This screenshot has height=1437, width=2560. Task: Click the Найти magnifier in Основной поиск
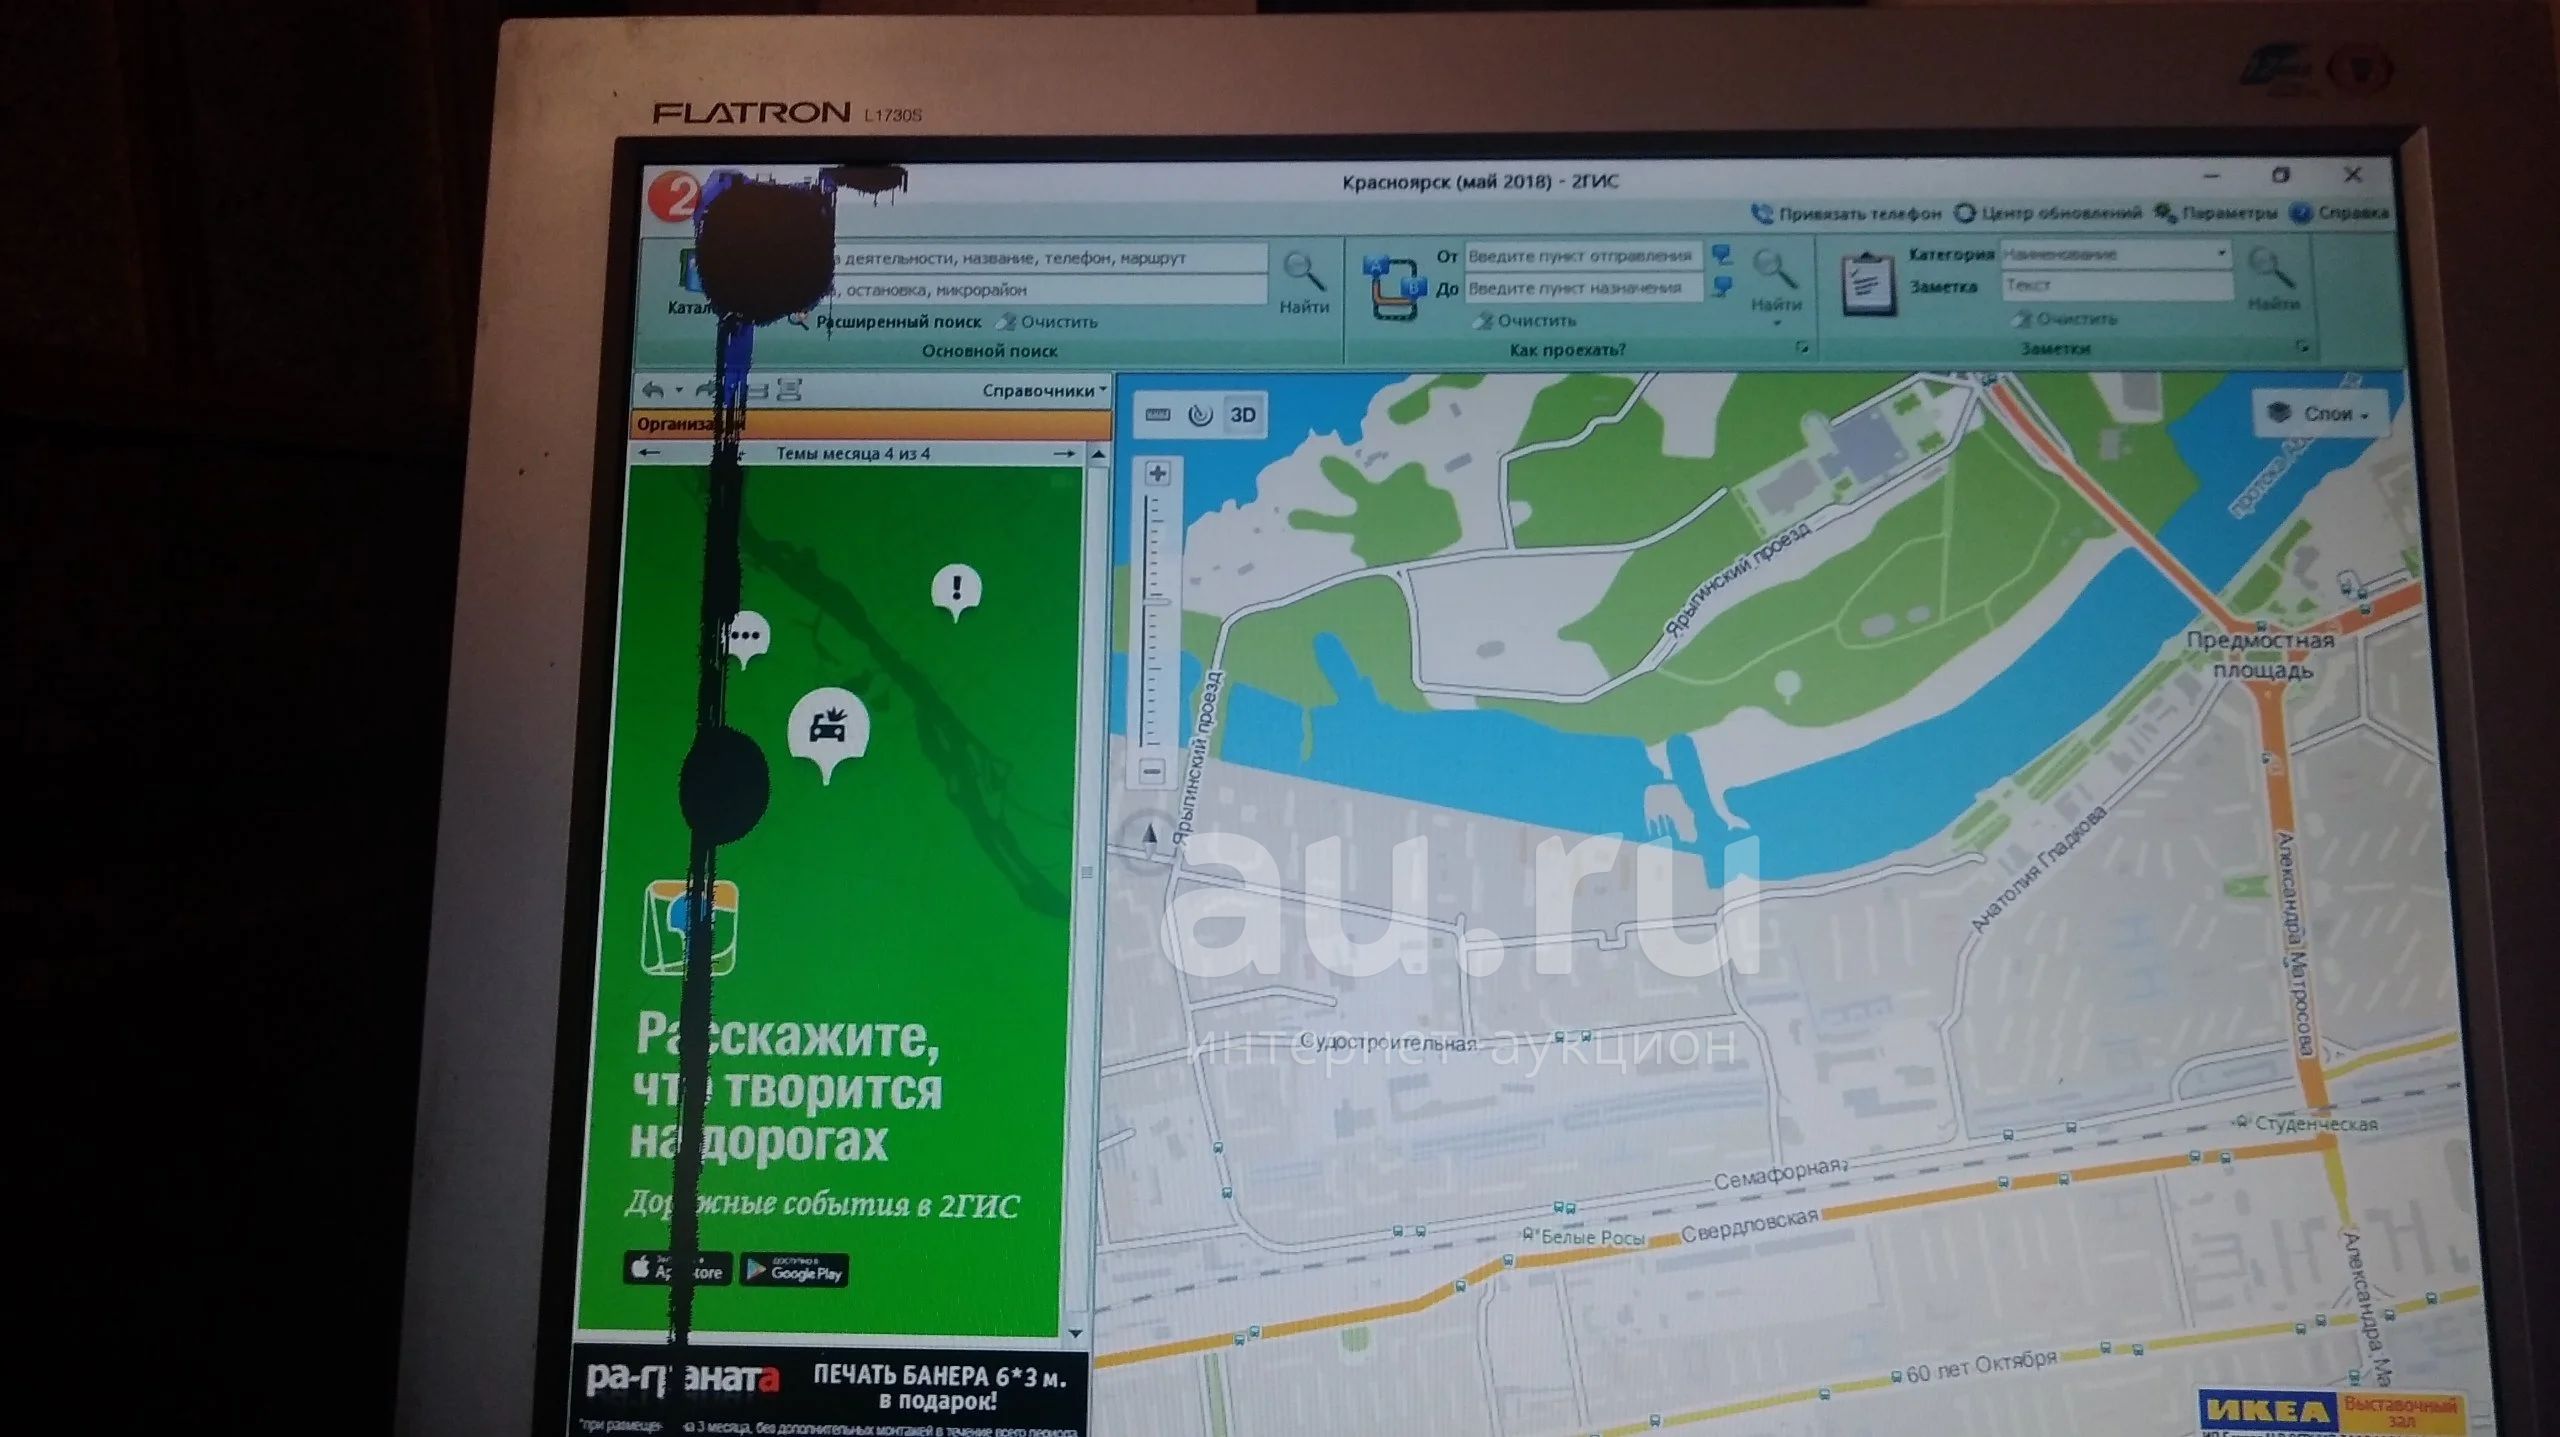1304,270
